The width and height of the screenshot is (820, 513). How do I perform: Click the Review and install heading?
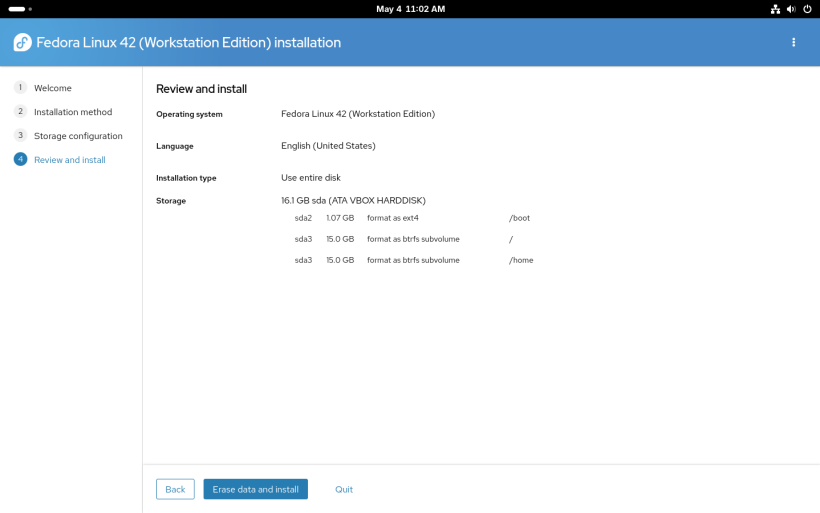pyautogui.click(x=201, y=89)
